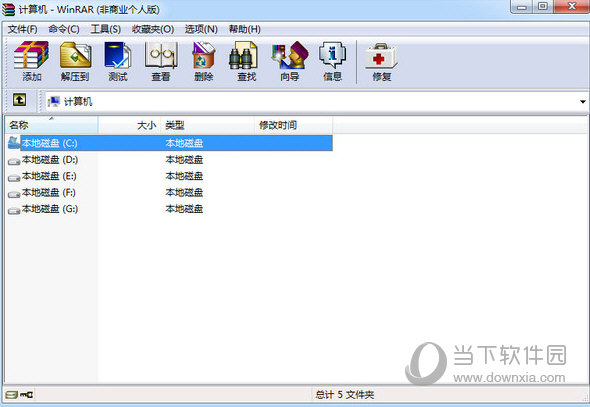Sort by 名称 column header
The width and height of the screenshot is (590, 407).
click(52, 125)
